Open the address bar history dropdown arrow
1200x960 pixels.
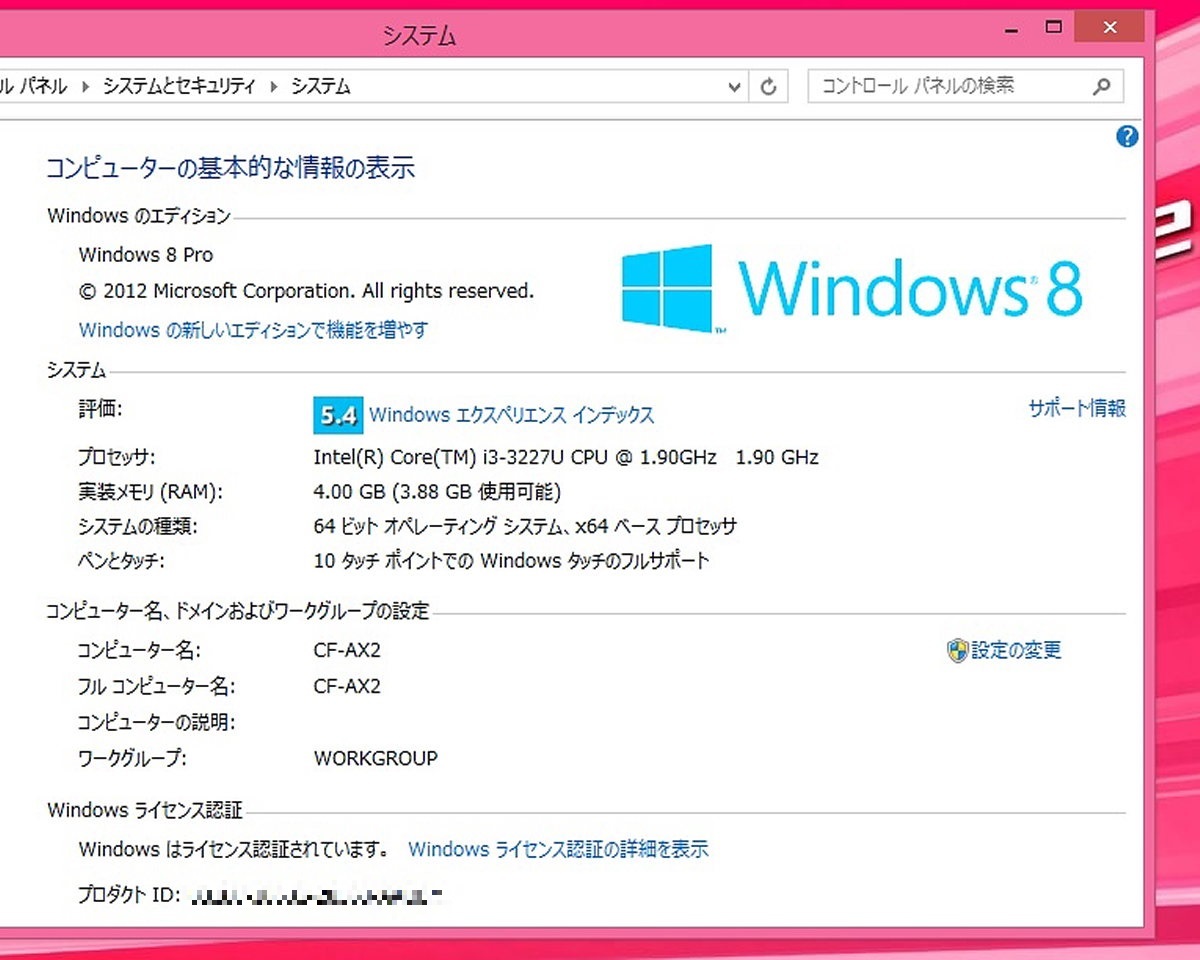[737, 87]
